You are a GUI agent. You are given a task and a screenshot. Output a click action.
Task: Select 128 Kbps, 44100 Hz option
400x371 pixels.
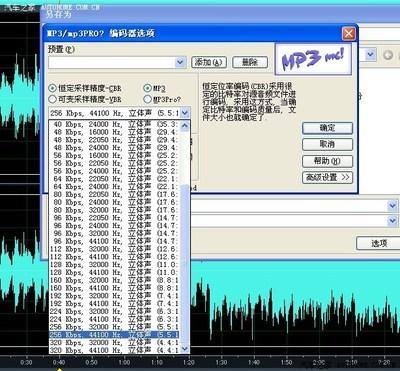114,272
